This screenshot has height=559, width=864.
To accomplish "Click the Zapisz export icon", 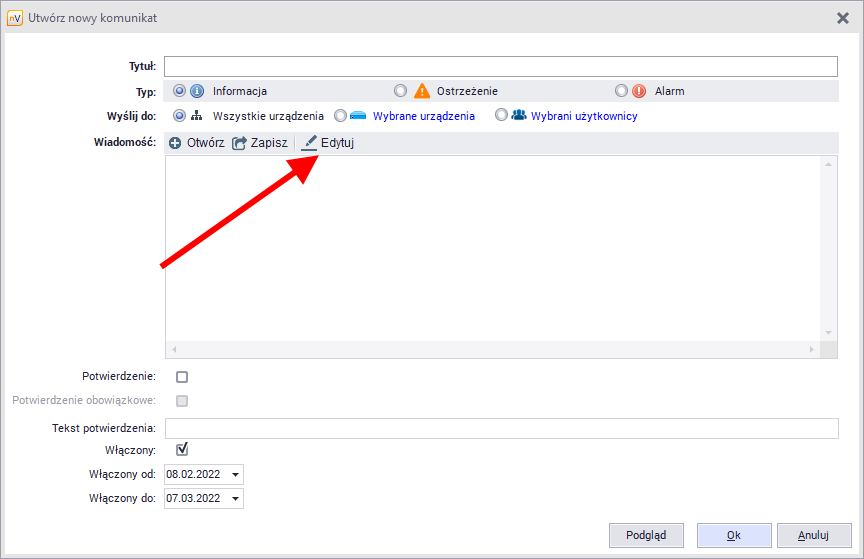I will pyautogui.click(x=239, y=143).
